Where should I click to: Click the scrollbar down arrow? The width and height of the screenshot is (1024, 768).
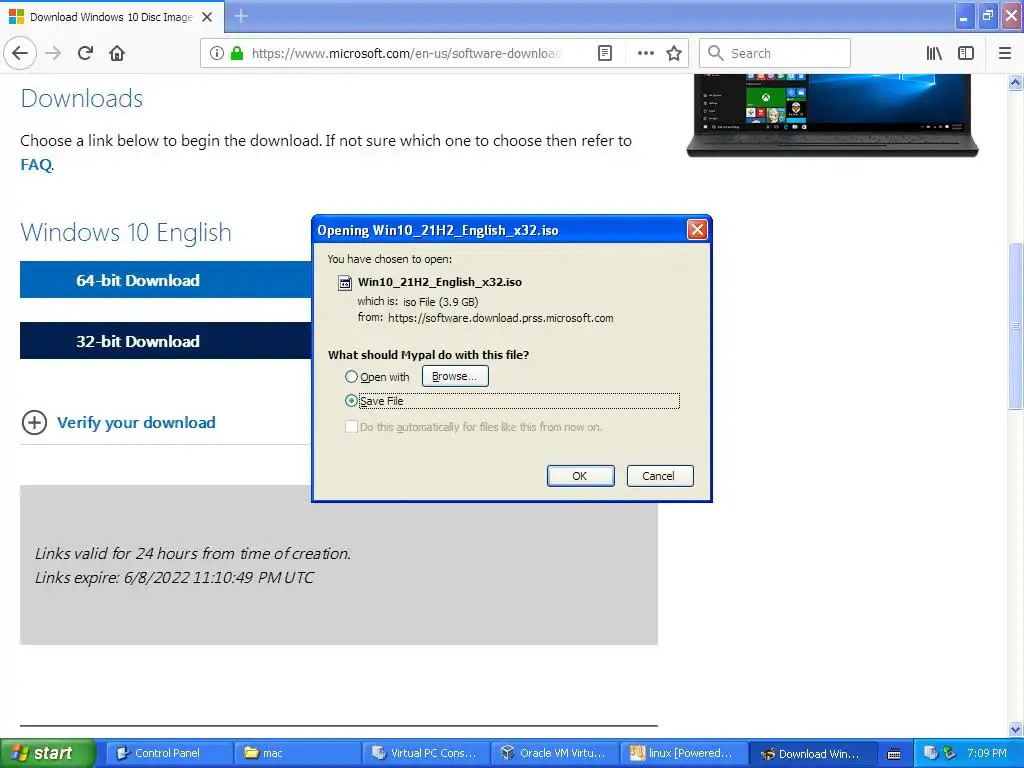(1016, 729)
